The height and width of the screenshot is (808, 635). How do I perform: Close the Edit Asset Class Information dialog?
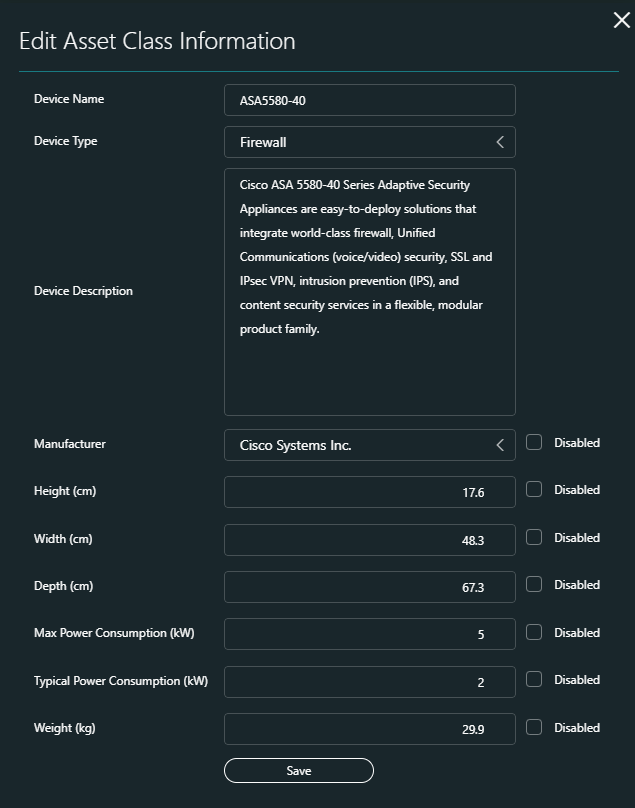(x=621, y=20)
